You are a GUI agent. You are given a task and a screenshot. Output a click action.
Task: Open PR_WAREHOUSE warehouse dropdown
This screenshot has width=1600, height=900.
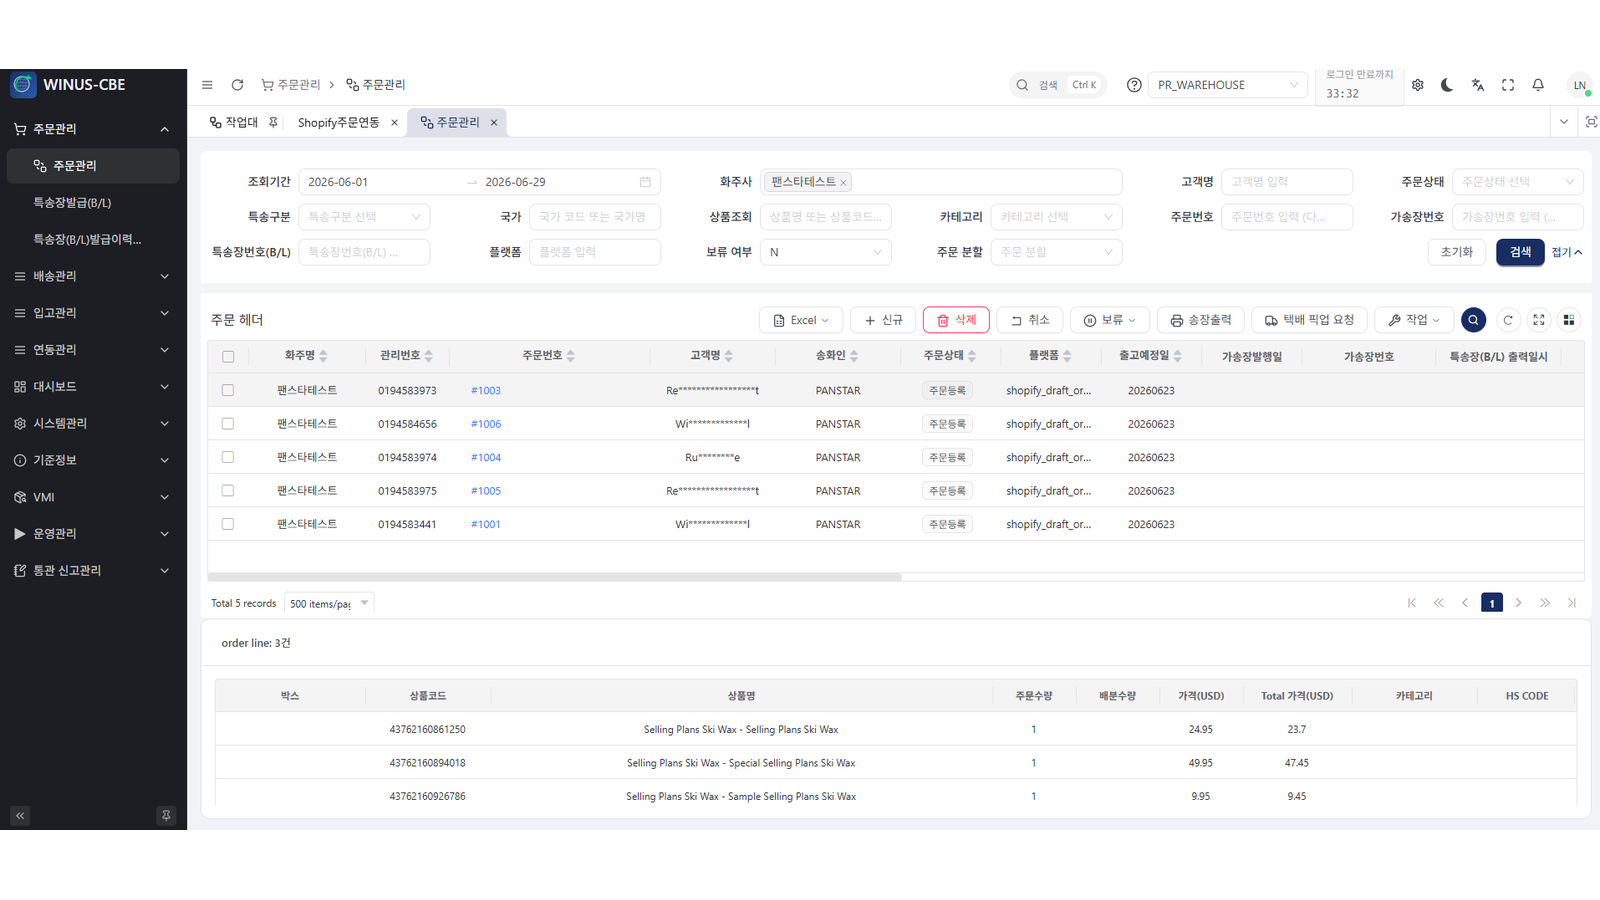[1227, 85]
